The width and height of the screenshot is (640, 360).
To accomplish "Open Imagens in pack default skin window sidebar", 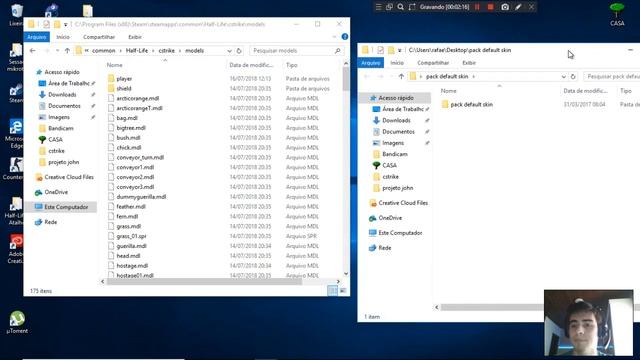I will [x=393, y=143].
